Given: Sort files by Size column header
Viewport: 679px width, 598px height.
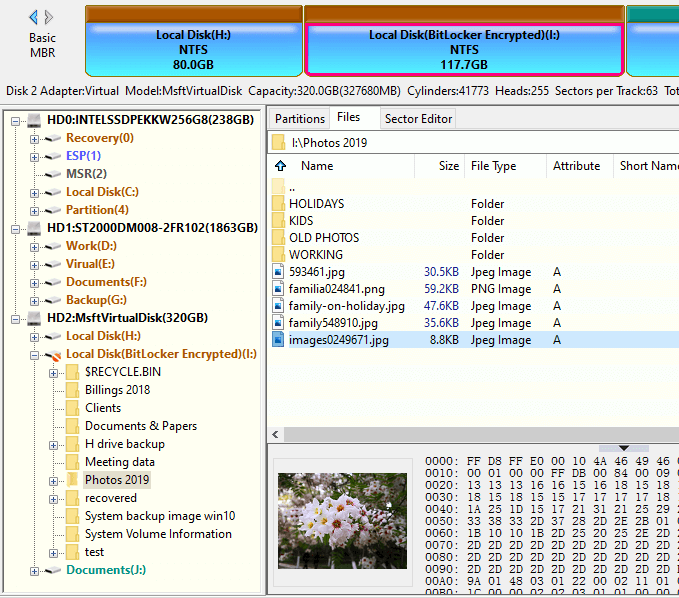Looking at the screenshot, I should (449, 166).
